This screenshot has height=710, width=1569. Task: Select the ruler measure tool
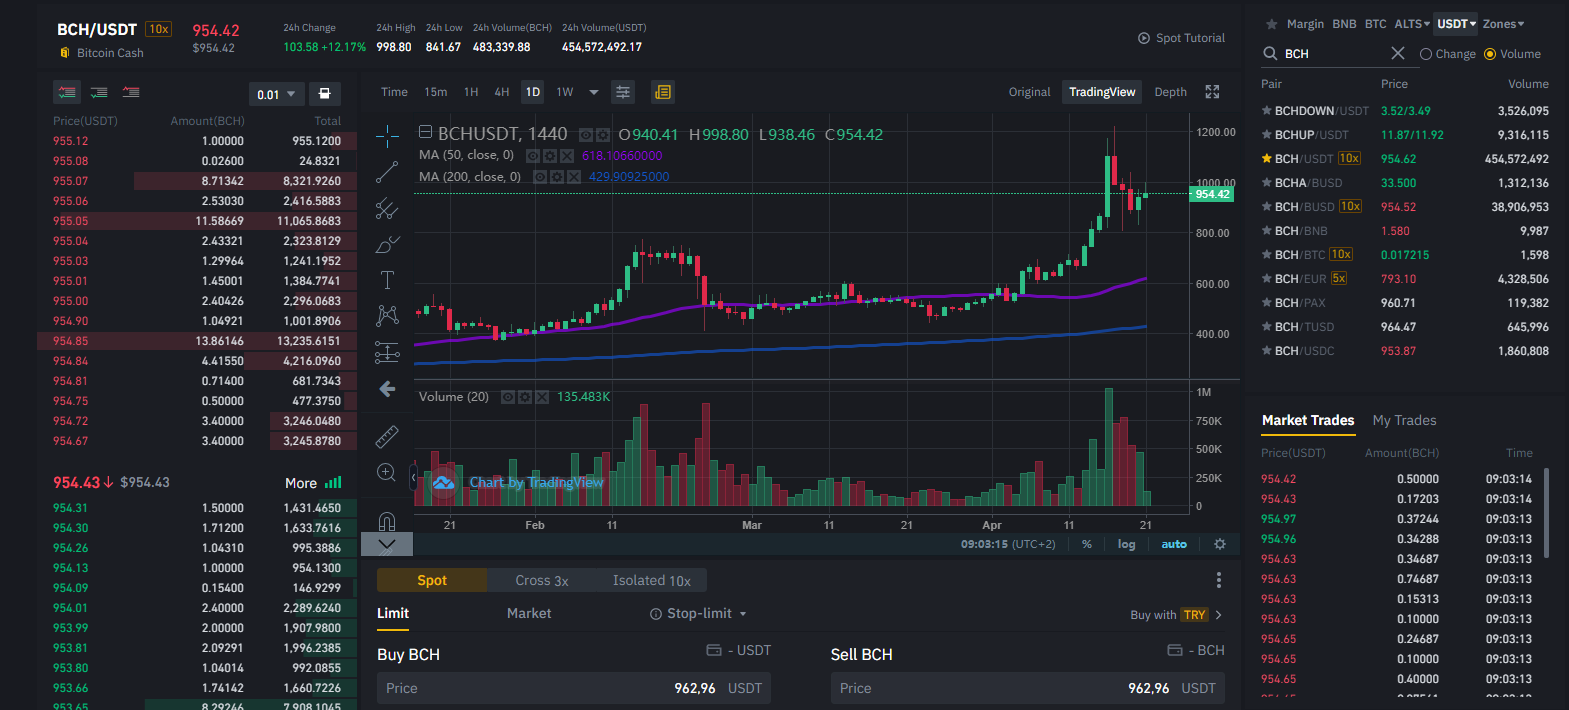[387, 436]
